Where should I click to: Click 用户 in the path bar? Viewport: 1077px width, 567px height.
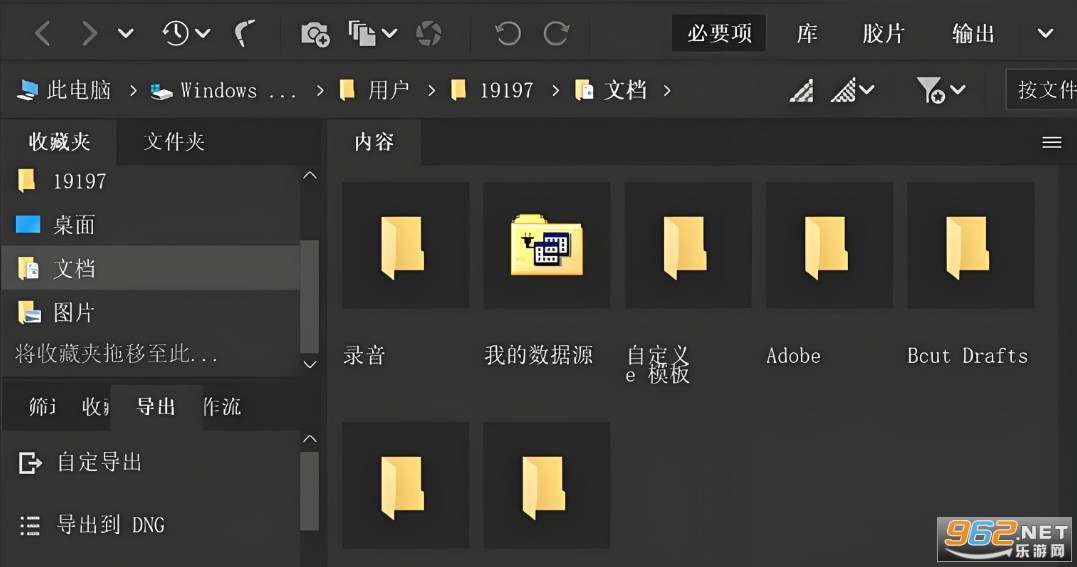374,90
